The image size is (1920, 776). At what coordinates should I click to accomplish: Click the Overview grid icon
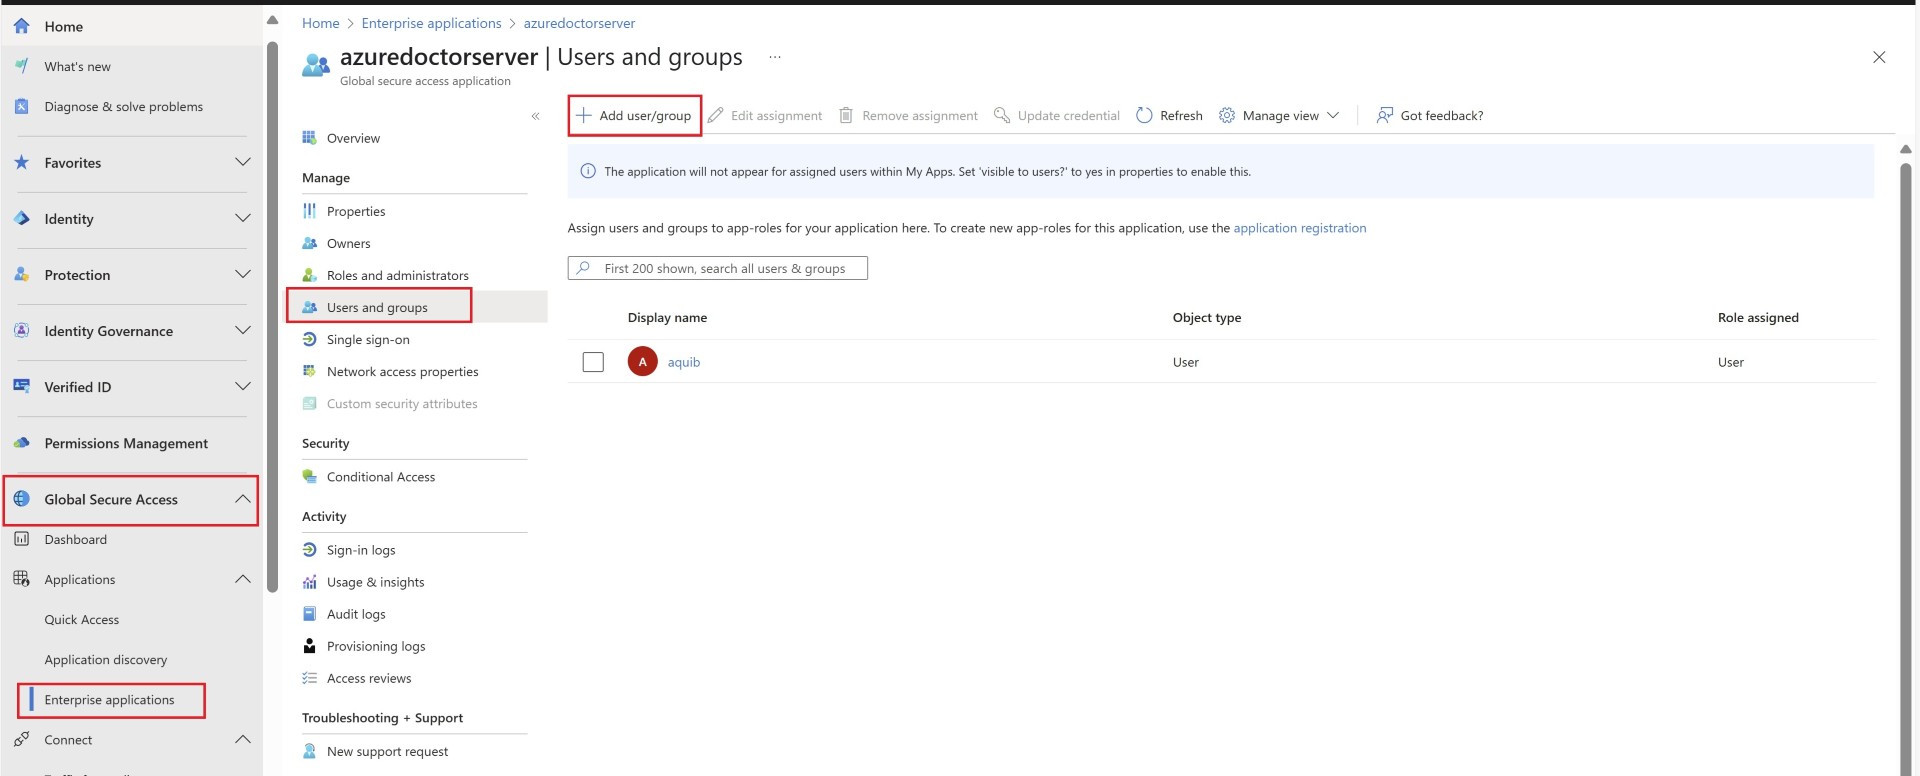coord(309,138)
